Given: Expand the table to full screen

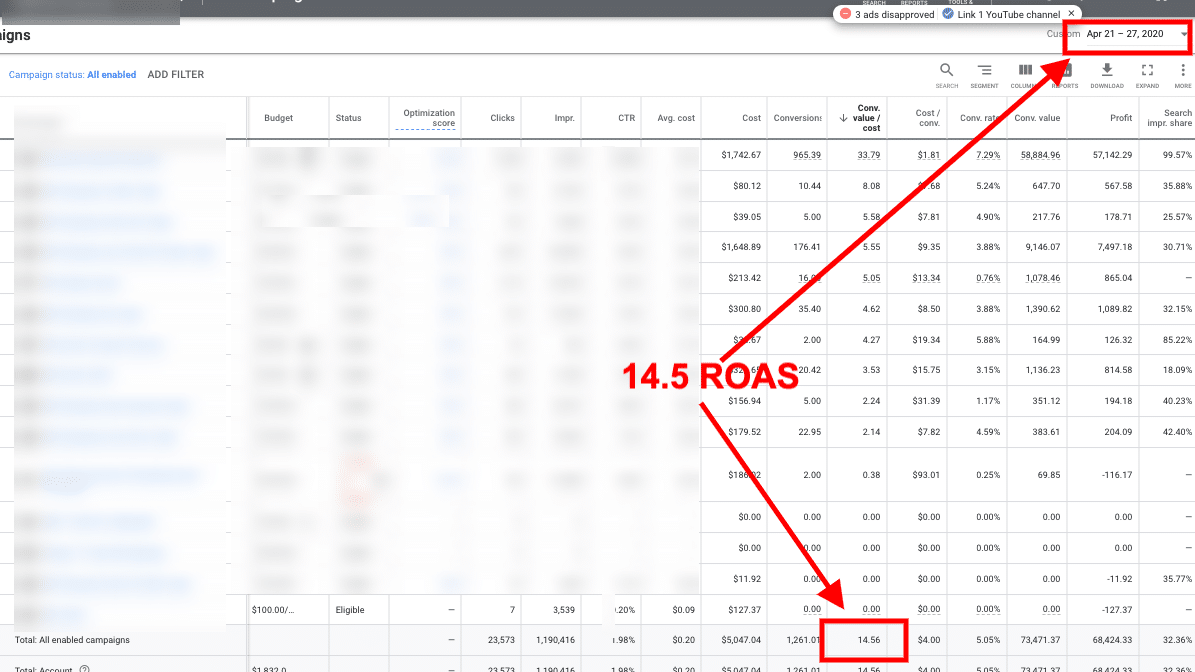Looking at the screenshot, I should coord(1147,73).
